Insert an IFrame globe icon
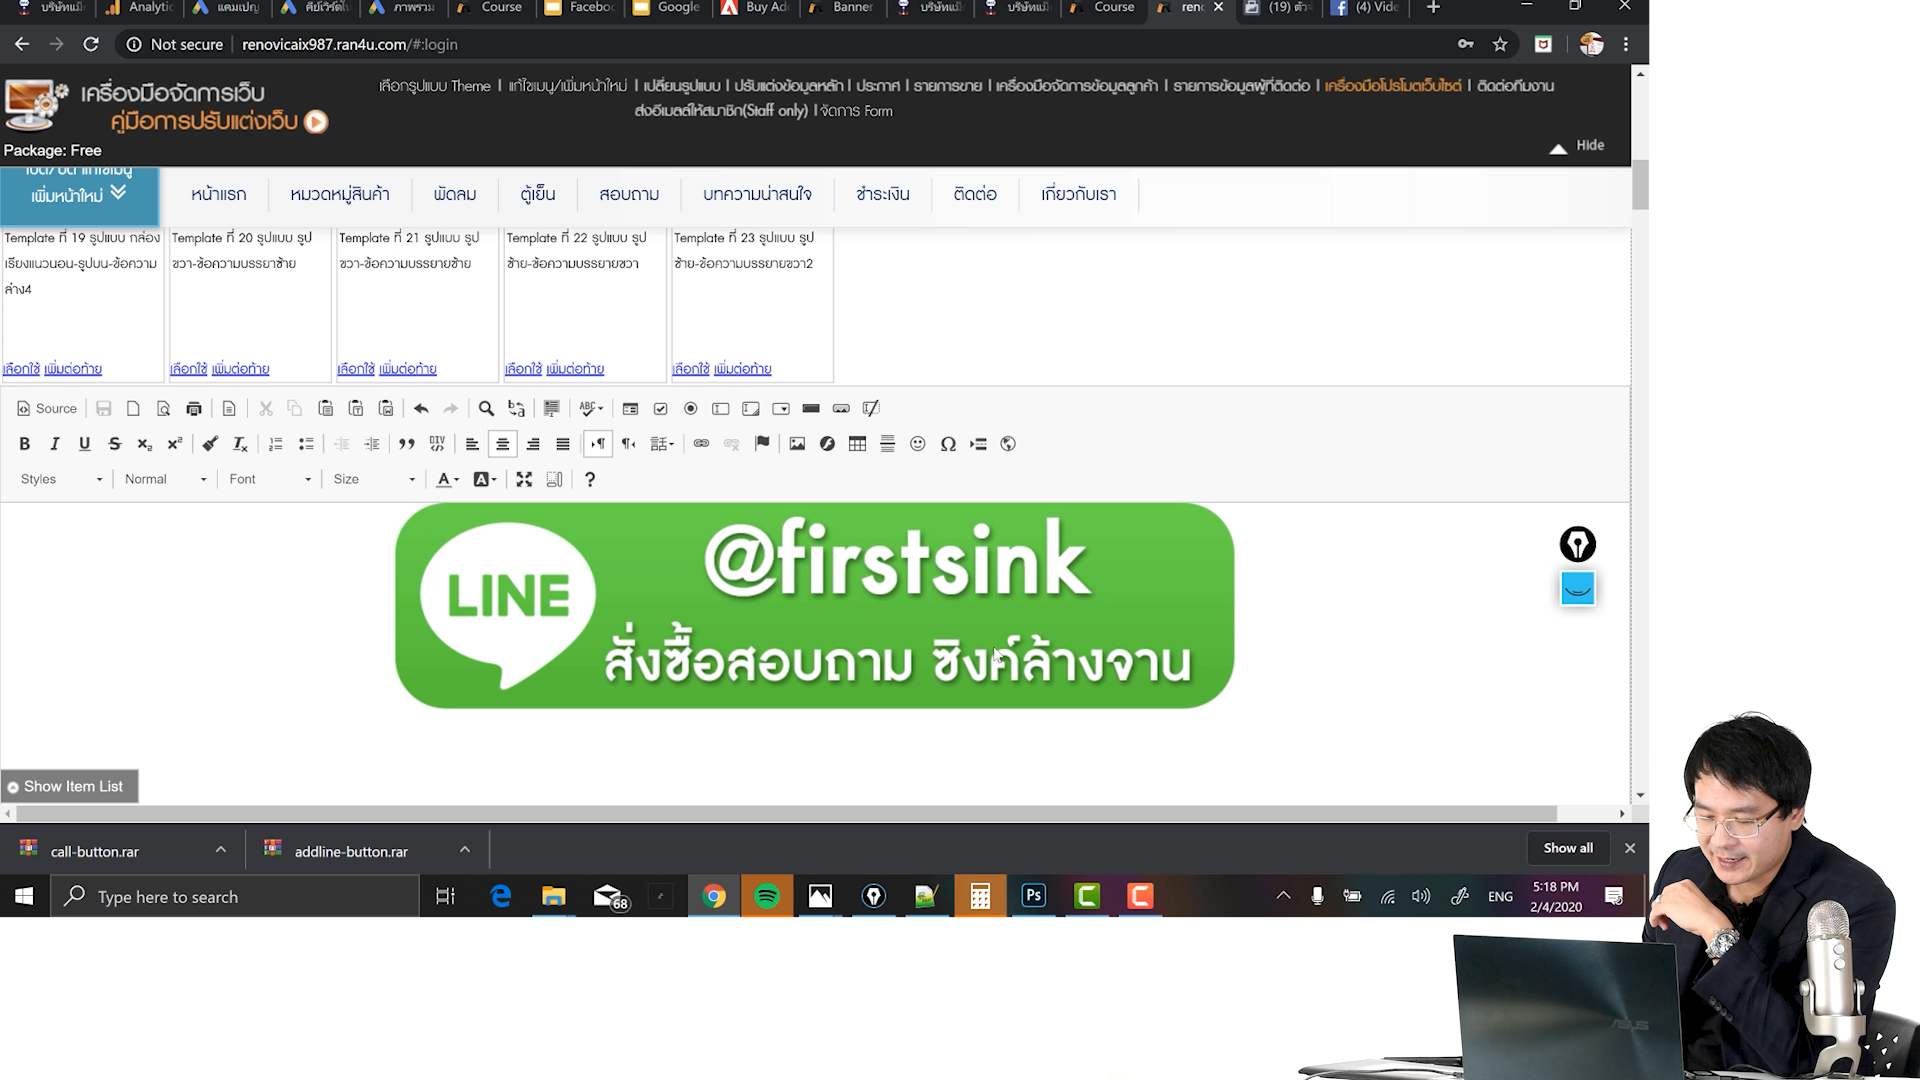This screenshot has width=1920, height=1080. [x=1008, y=444]
